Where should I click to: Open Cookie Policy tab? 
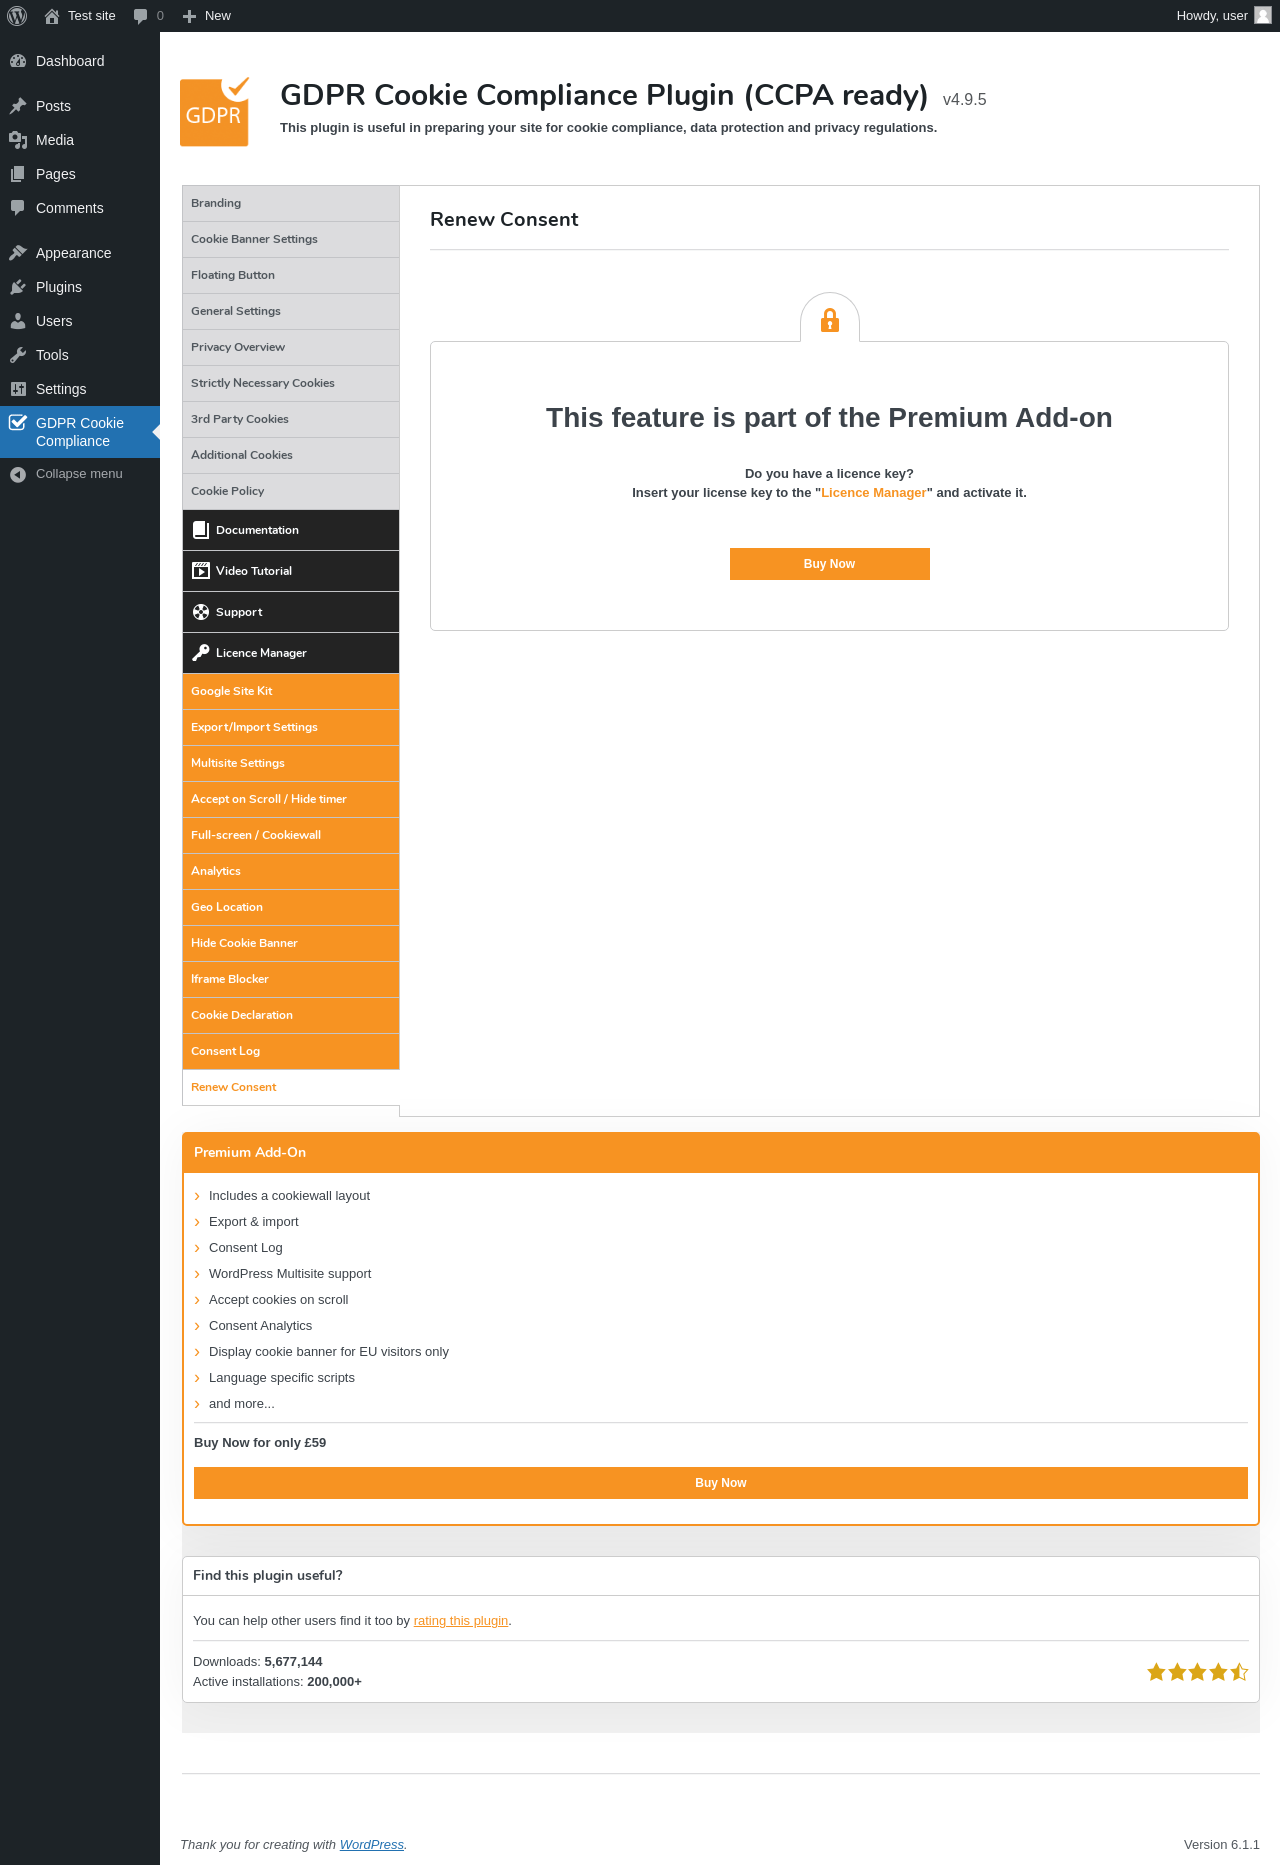(x=291, y=491)
